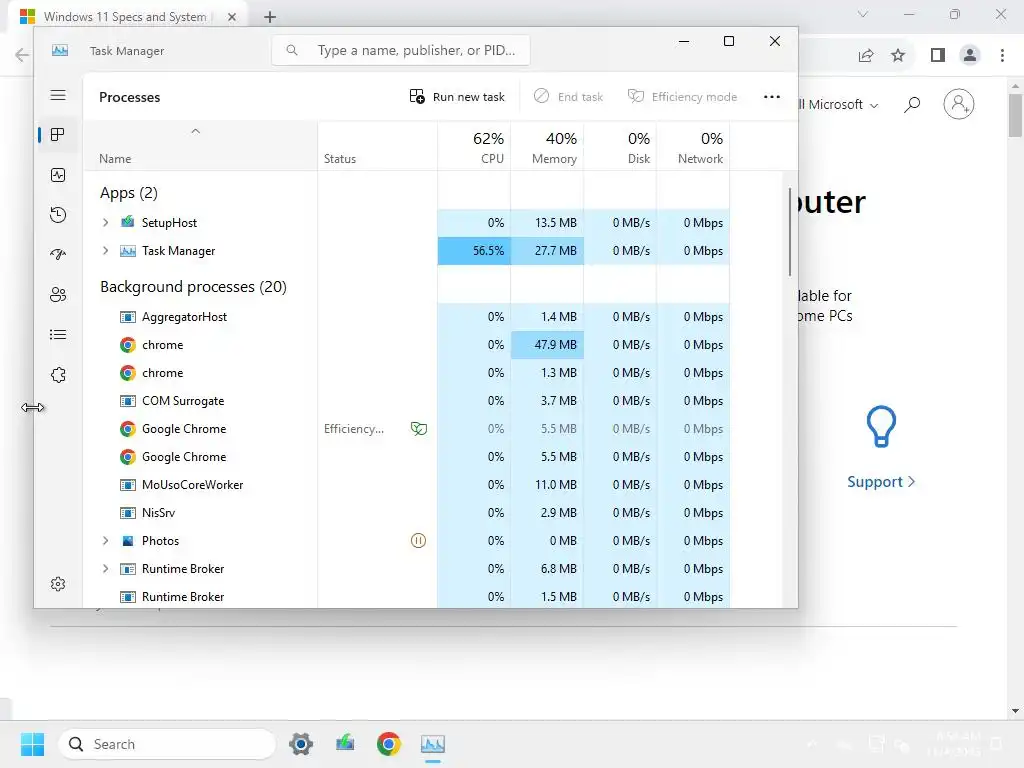Open the Performance page icon in sidebar

tap(58, 175)
